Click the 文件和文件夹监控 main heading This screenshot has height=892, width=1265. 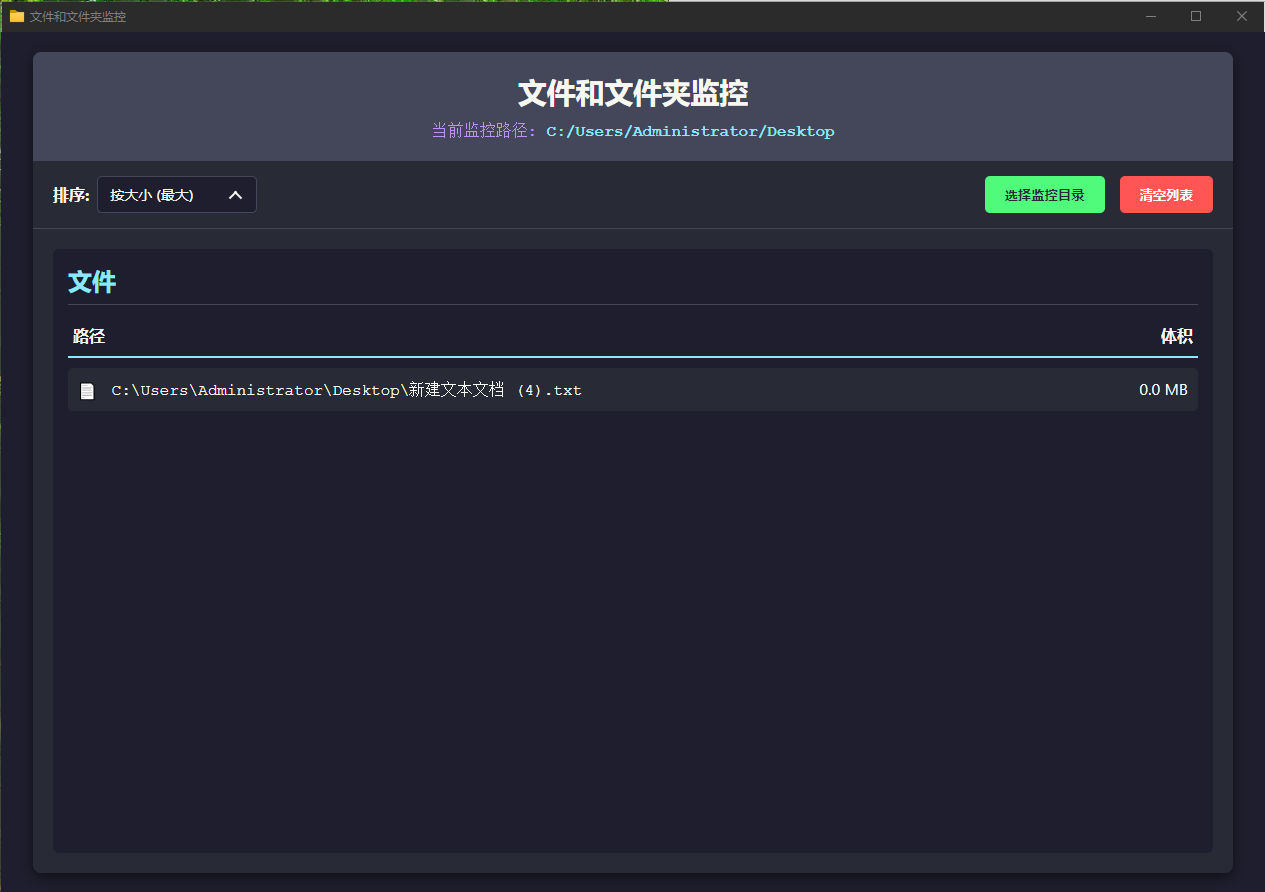(x=632, y=94)
